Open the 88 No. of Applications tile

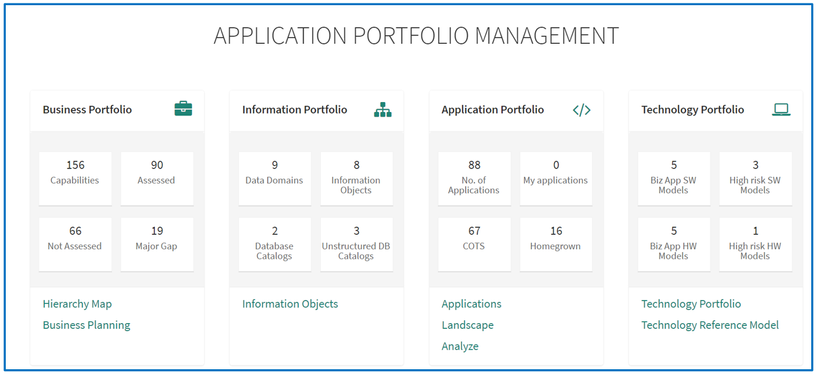pos(474,179)
